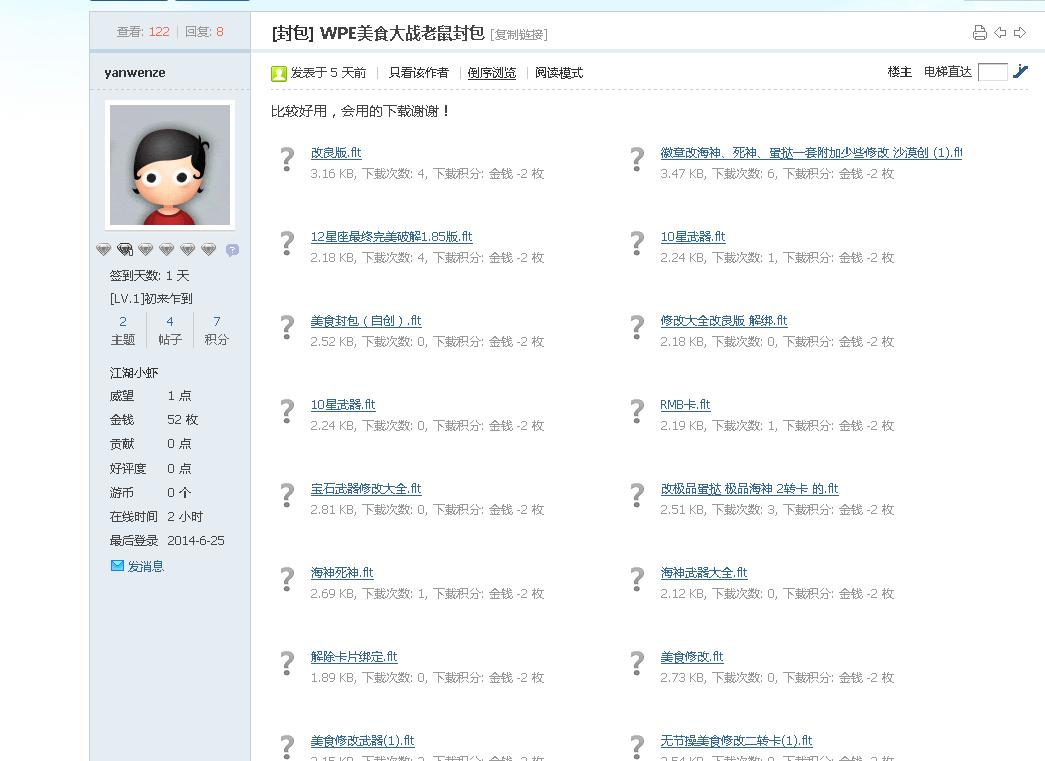Viewport: 1045px width, 761px height.
Task: Click the 帖子 post count 4
Action: (169, 322)
